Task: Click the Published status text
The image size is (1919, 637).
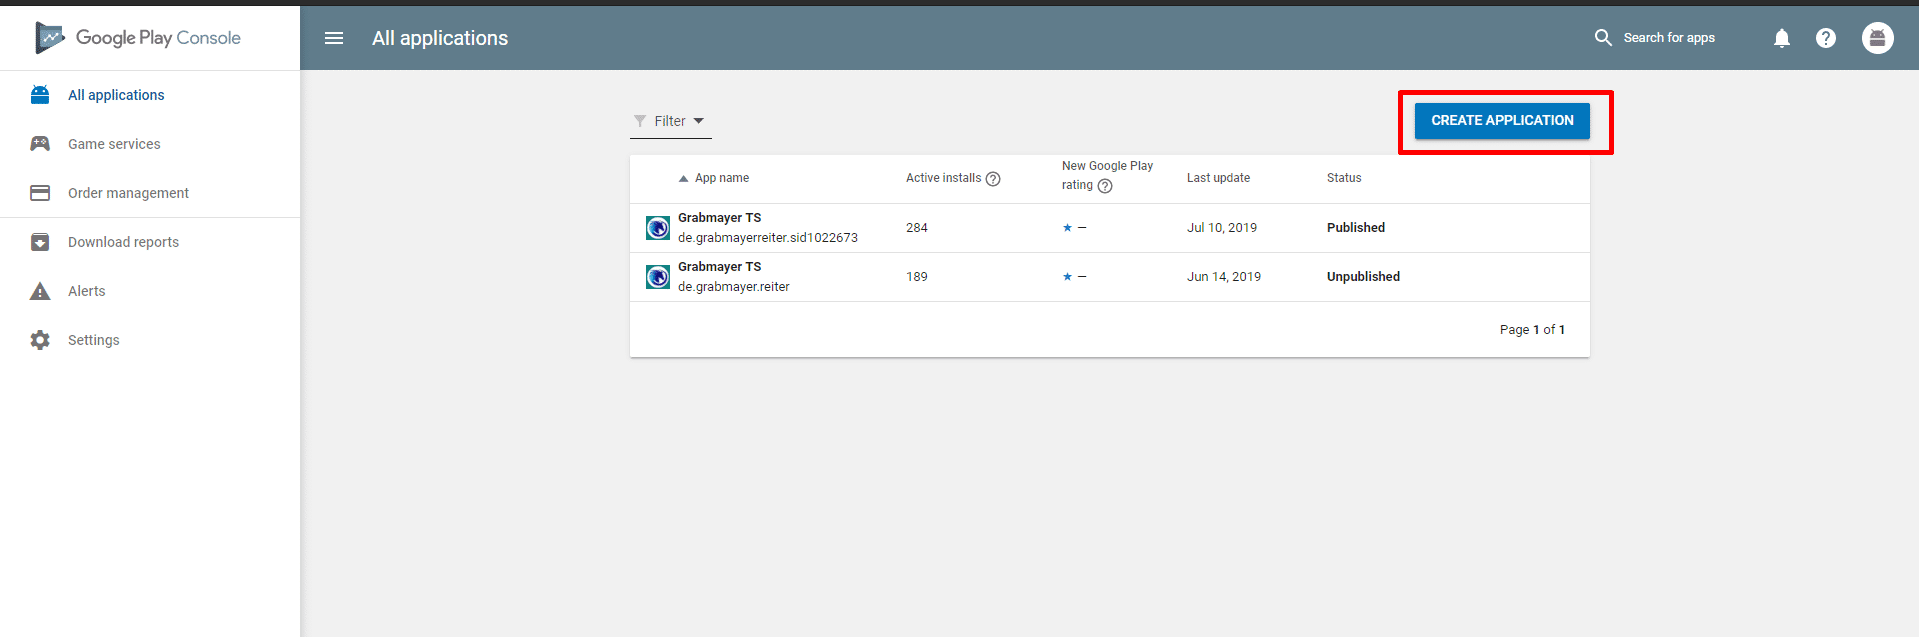Action: 1356,228
